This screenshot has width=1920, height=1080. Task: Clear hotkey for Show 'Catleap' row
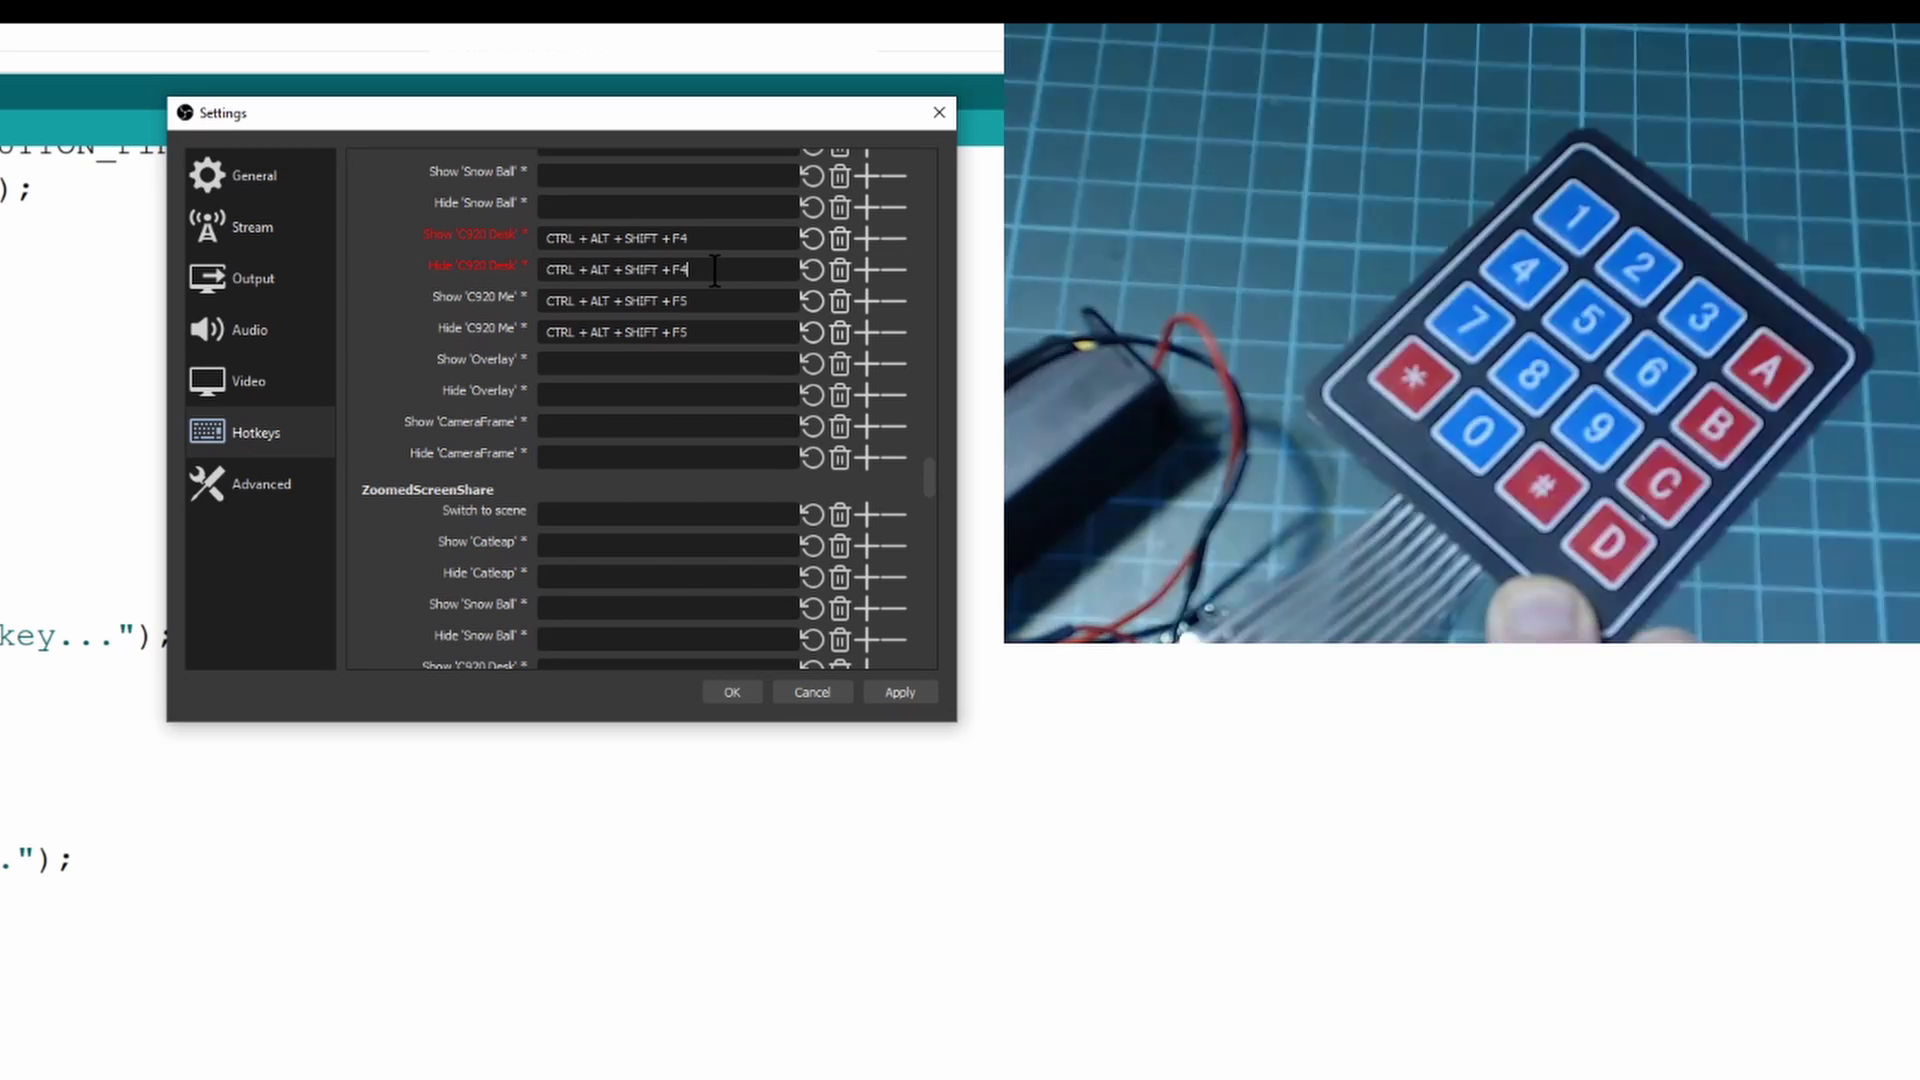840,546
